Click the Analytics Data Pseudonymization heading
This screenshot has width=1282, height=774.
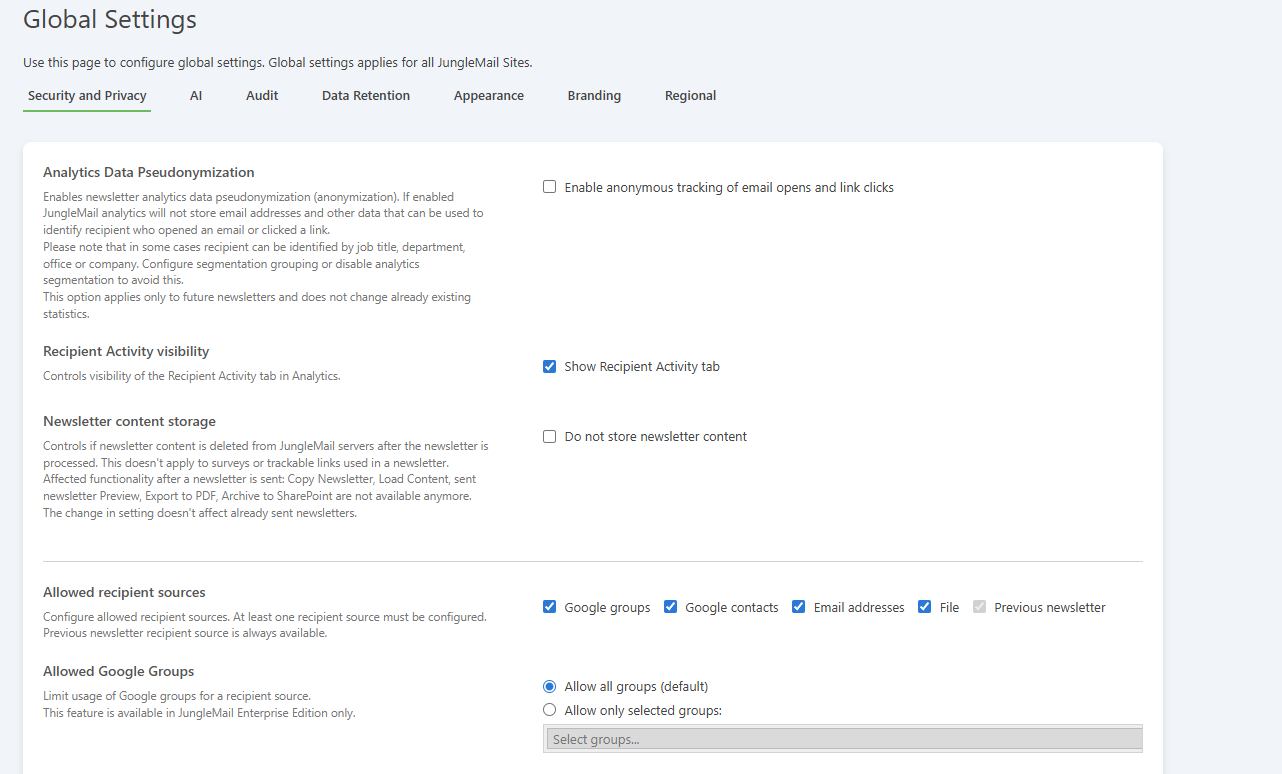(x=149, y=172)
